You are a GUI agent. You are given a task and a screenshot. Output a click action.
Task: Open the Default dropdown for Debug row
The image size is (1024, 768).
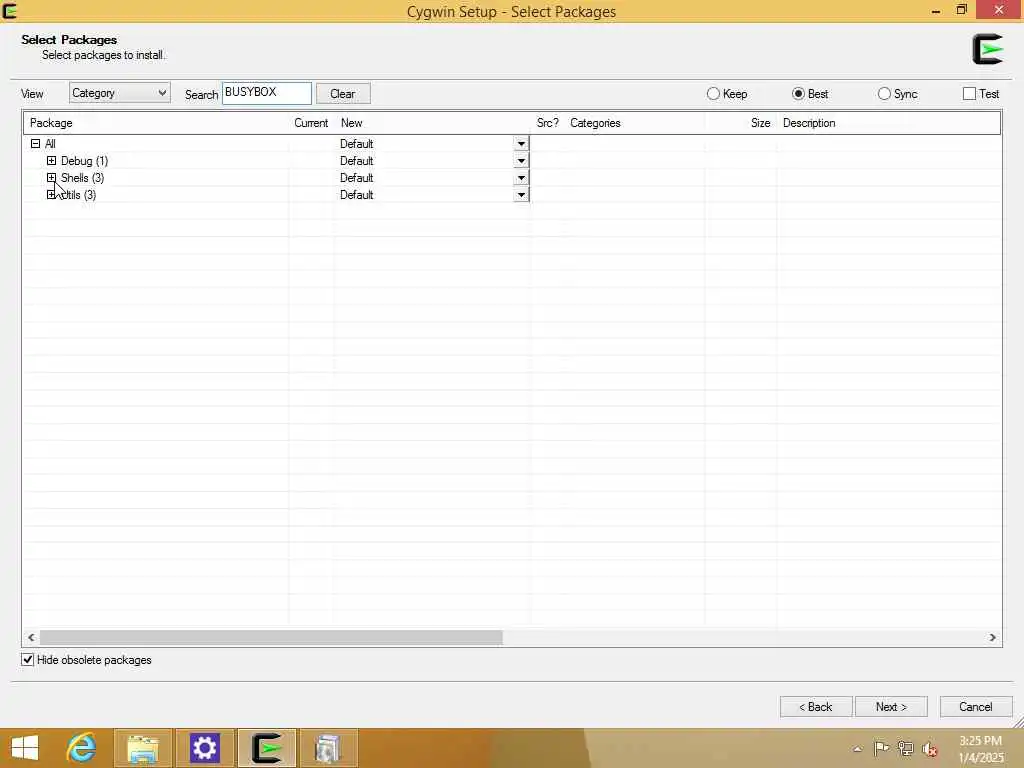(521, 161)
